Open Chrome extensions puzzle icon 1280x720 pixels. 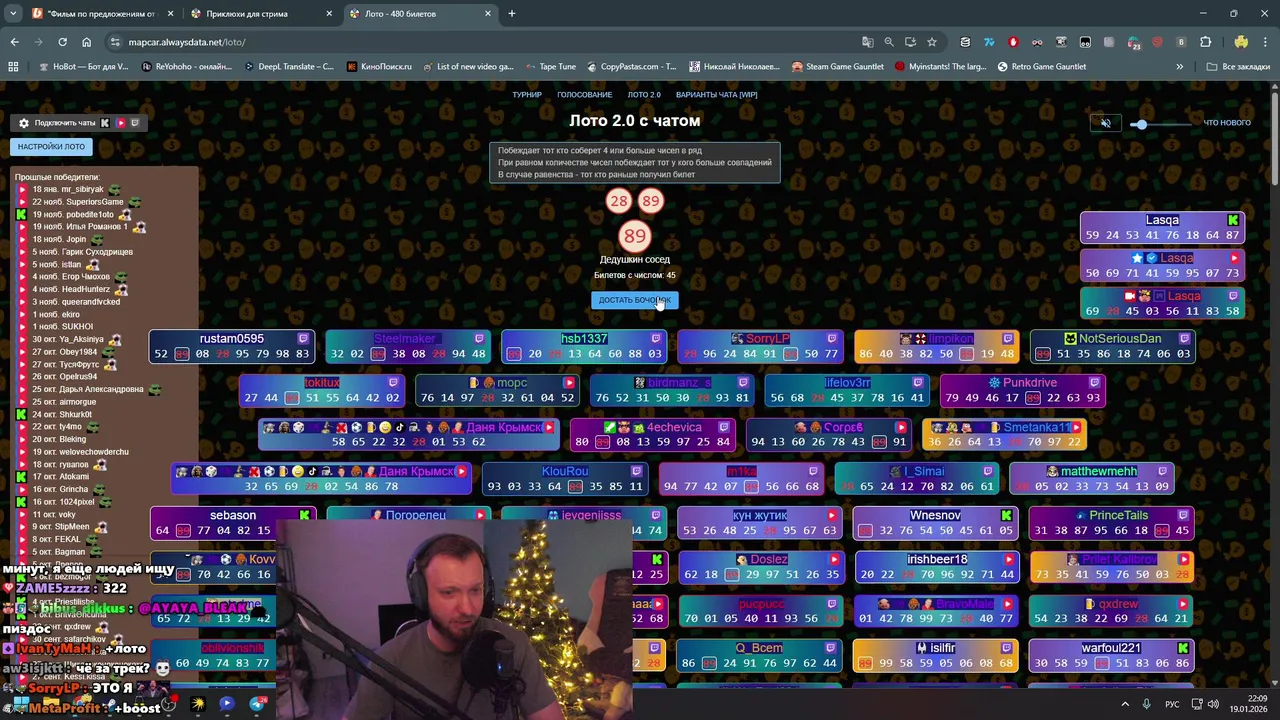(1205, 42)
